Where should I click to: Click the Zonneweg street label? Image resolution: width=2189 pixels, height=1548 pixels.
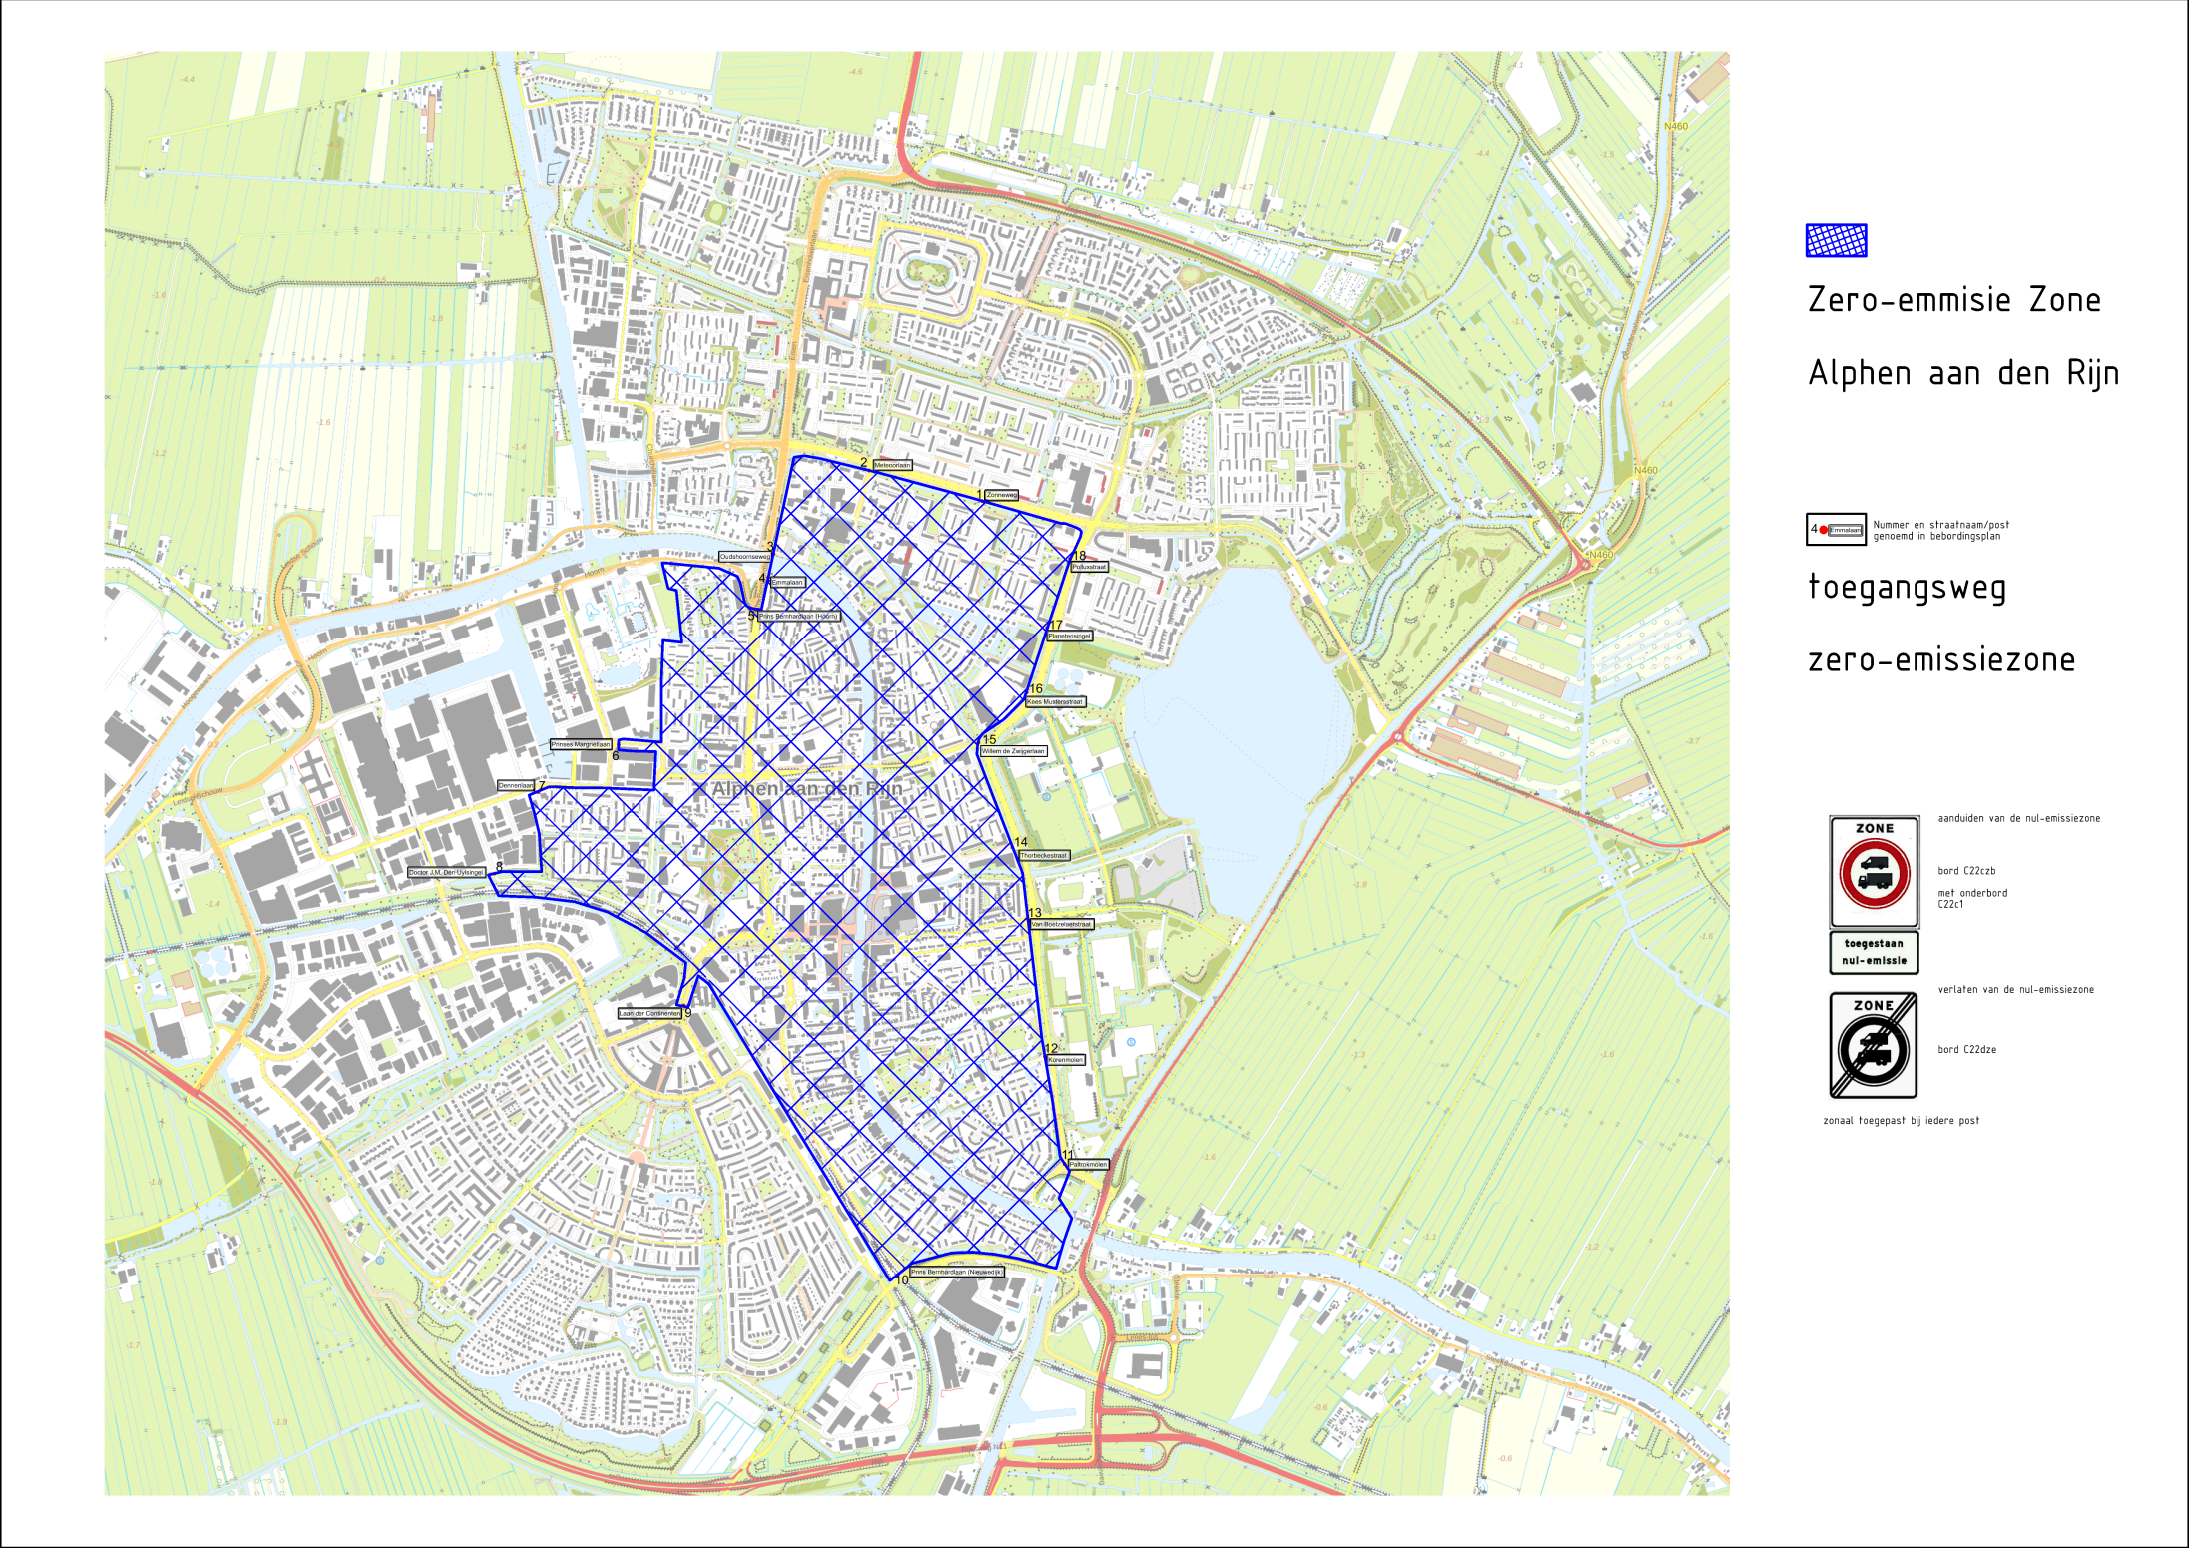(x=1001, y=495)
